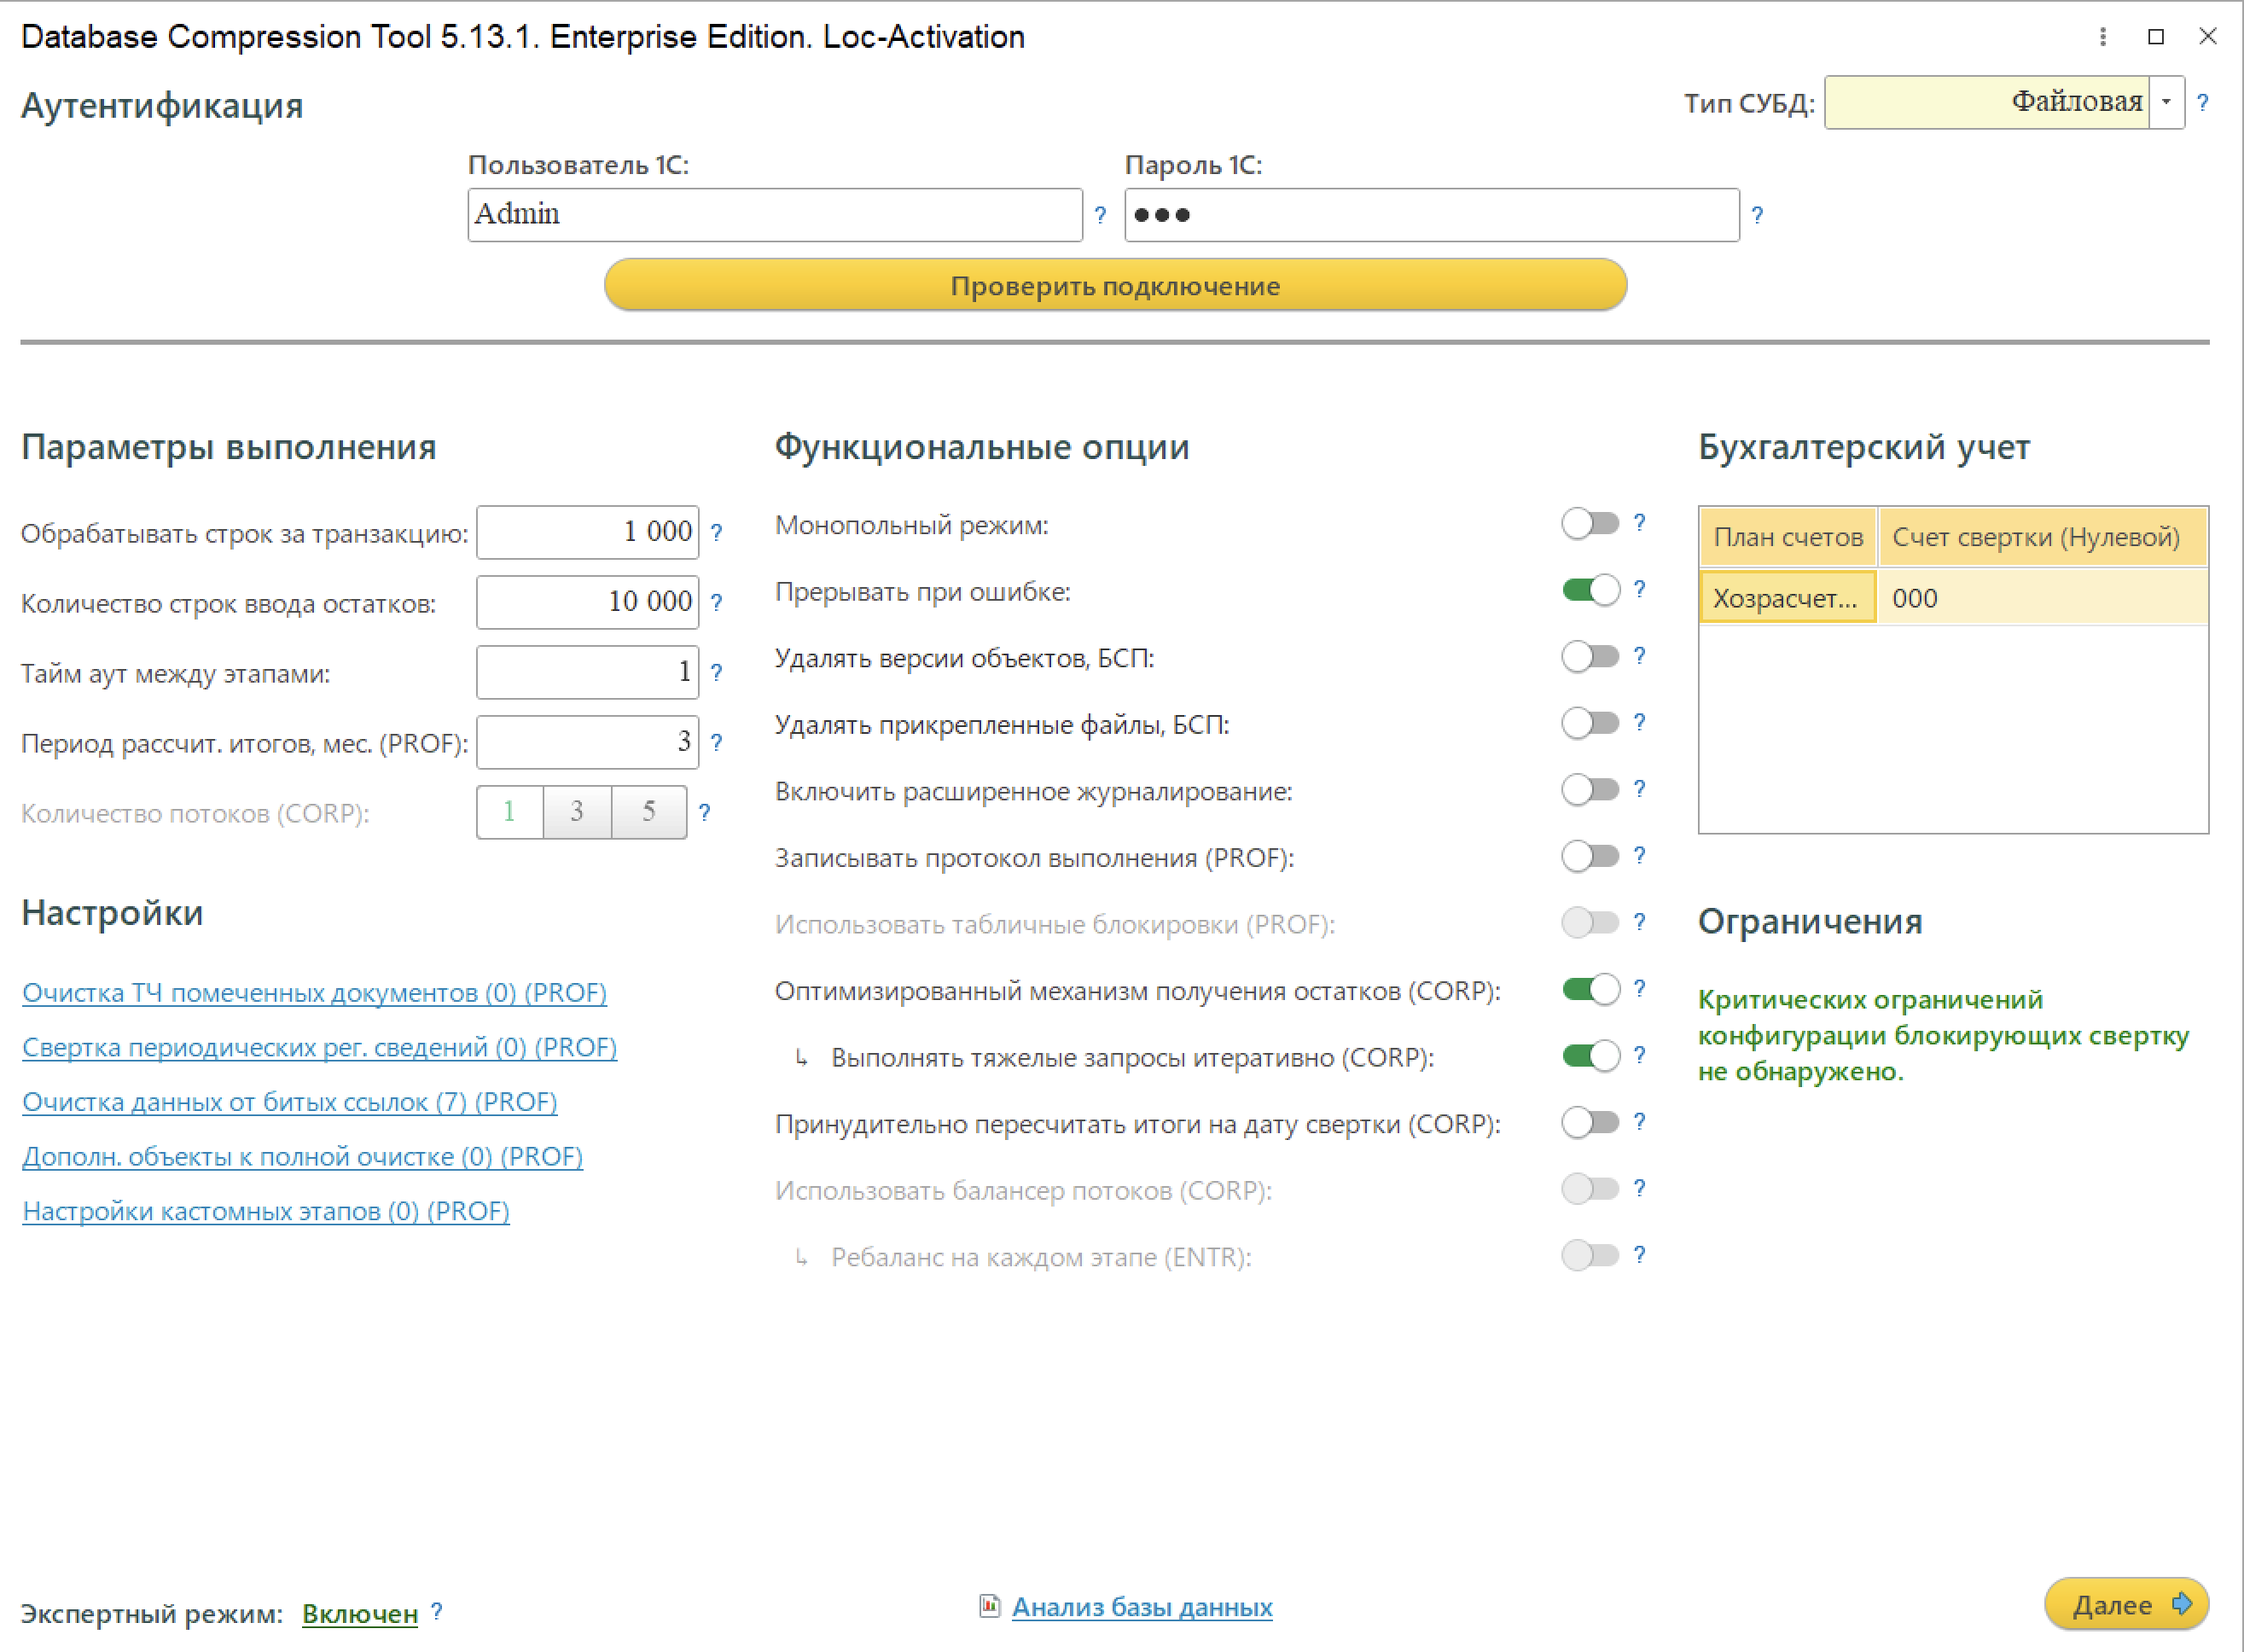
Task: Click help icon next to Тип СУБД
Action: coord(2202,102)
